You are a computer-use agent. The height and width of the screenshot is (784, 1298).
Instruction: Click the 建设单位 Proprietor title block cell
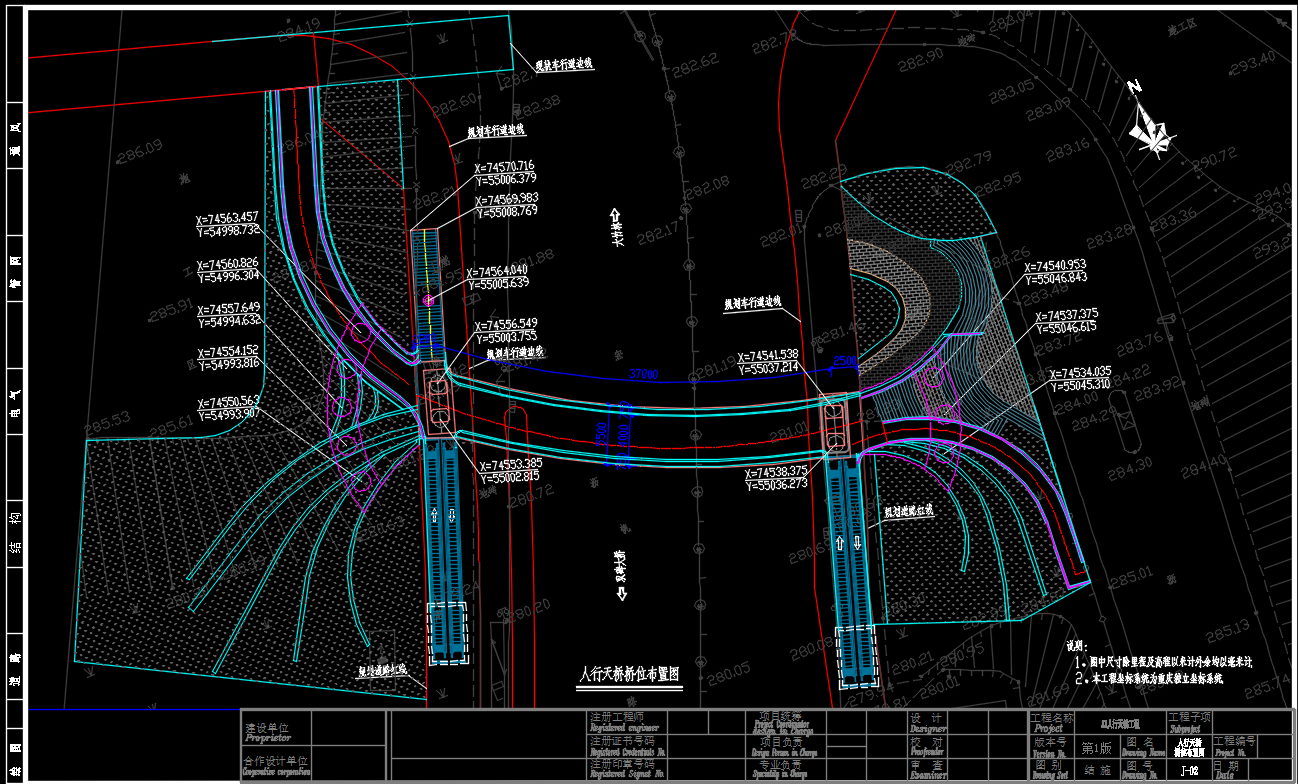click(278, 728)
